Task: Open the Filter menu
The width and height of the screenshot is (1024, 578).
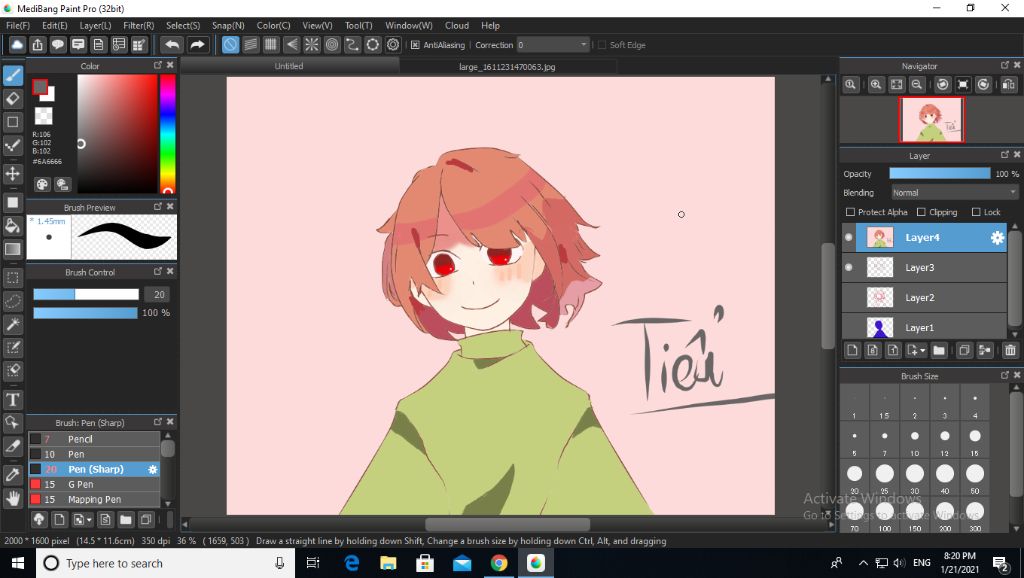Action: click(138, 25)
